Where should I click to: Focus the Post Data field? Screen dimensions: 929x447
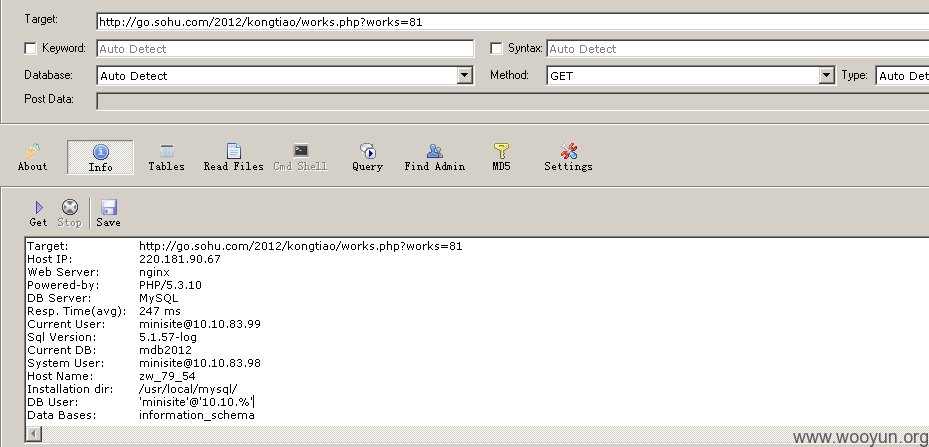(512, 101)
